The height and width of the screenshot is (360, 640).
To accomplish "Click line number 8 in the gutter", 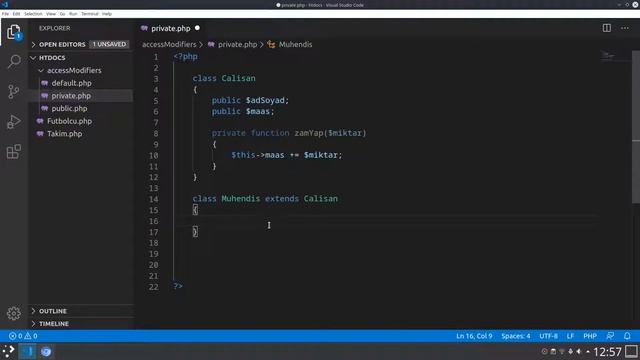I will 156,133.
